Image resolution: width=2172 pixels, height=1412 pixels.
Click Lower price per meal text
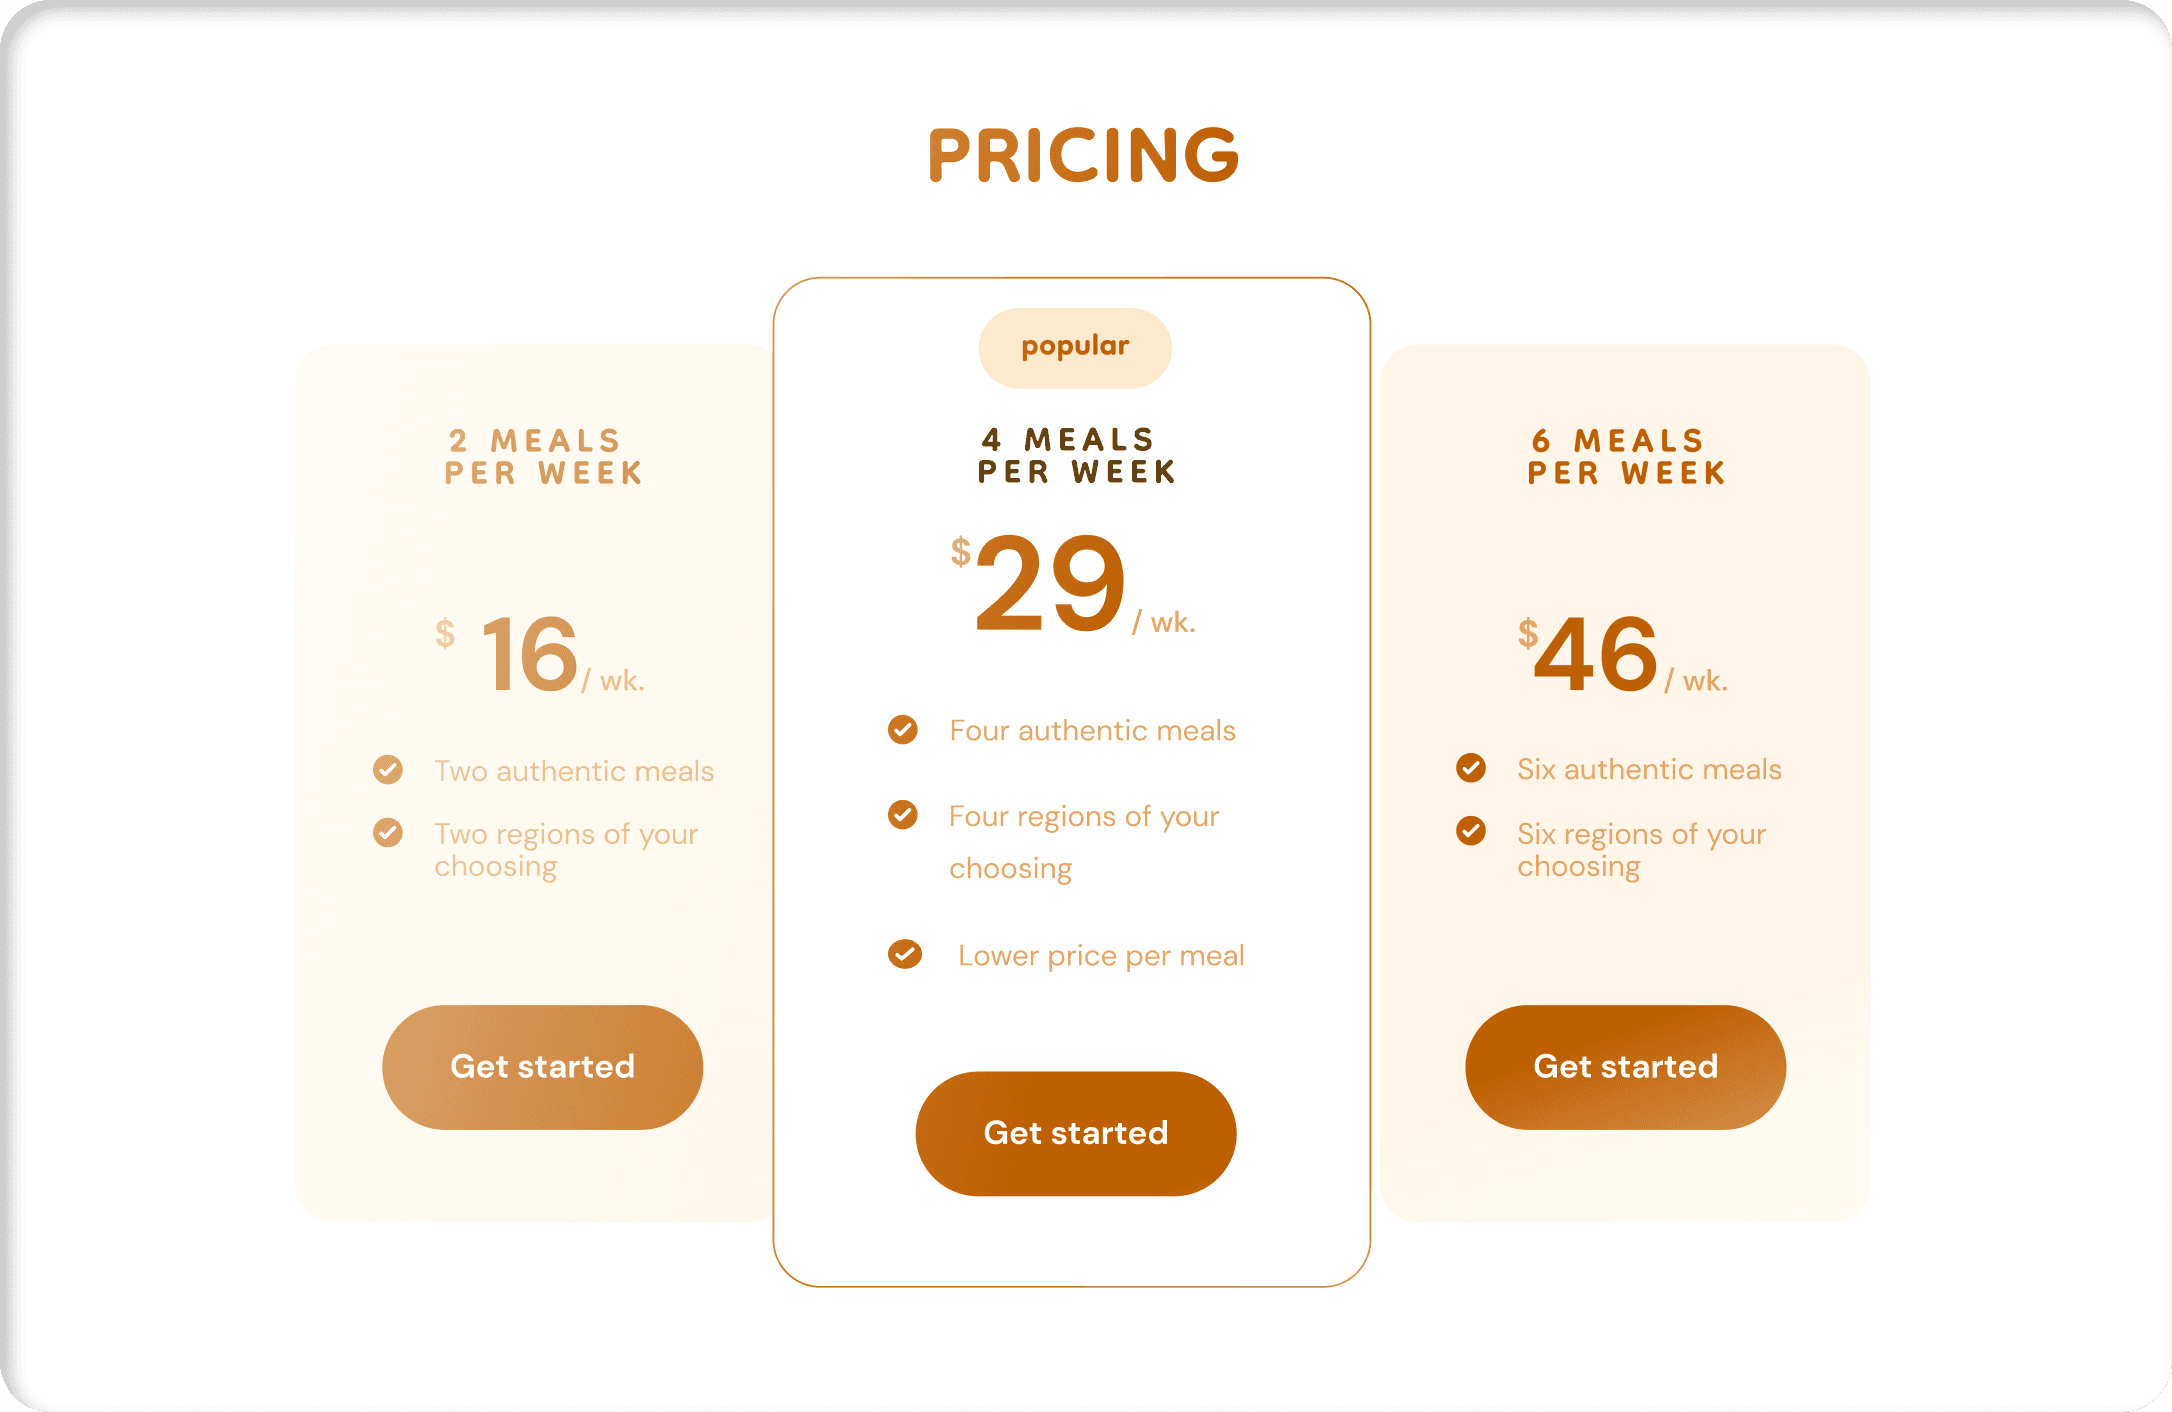click(1101, 956)
